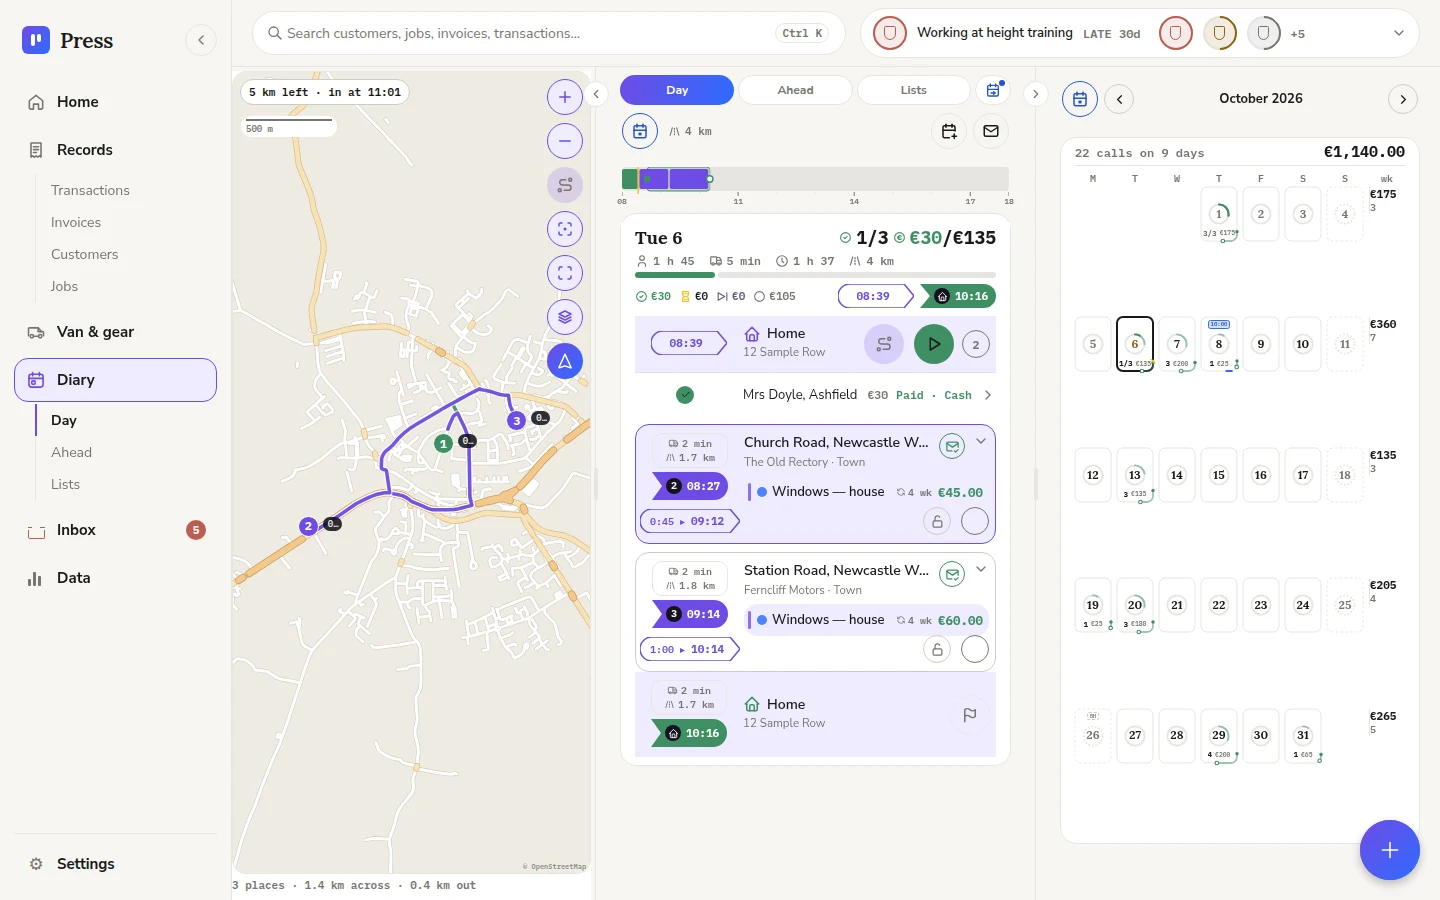Expand the Station Road job card

click(x=981, y=570)
